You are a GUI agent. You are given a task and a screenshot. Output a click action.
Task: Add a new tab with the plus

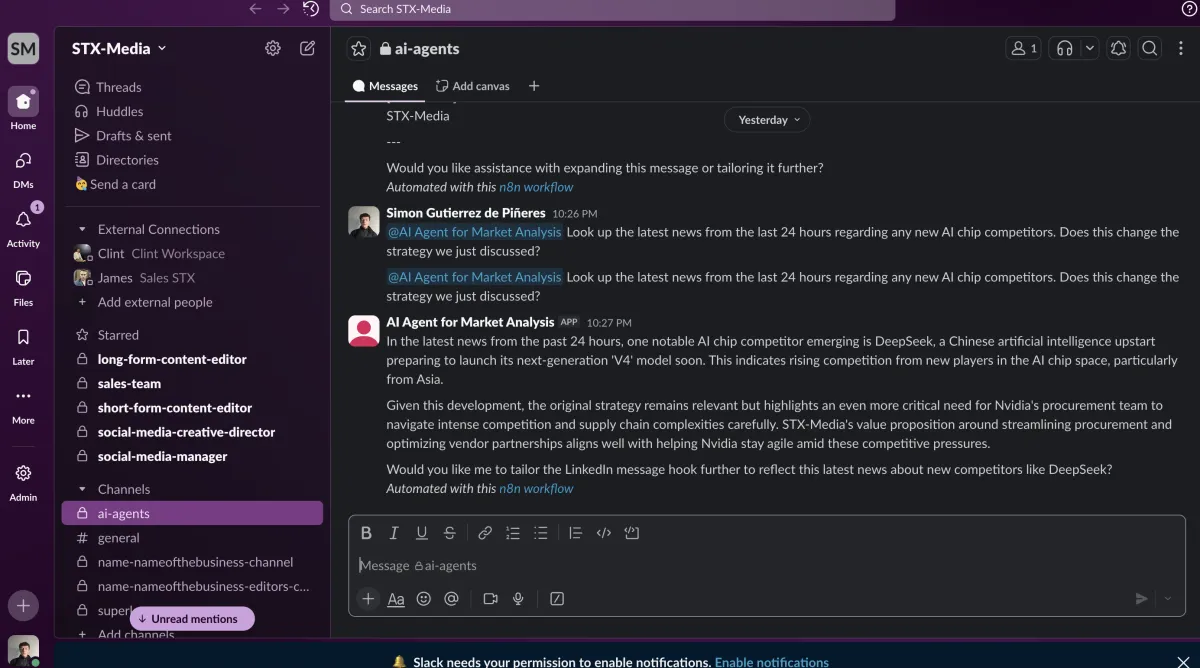(534, 86)
